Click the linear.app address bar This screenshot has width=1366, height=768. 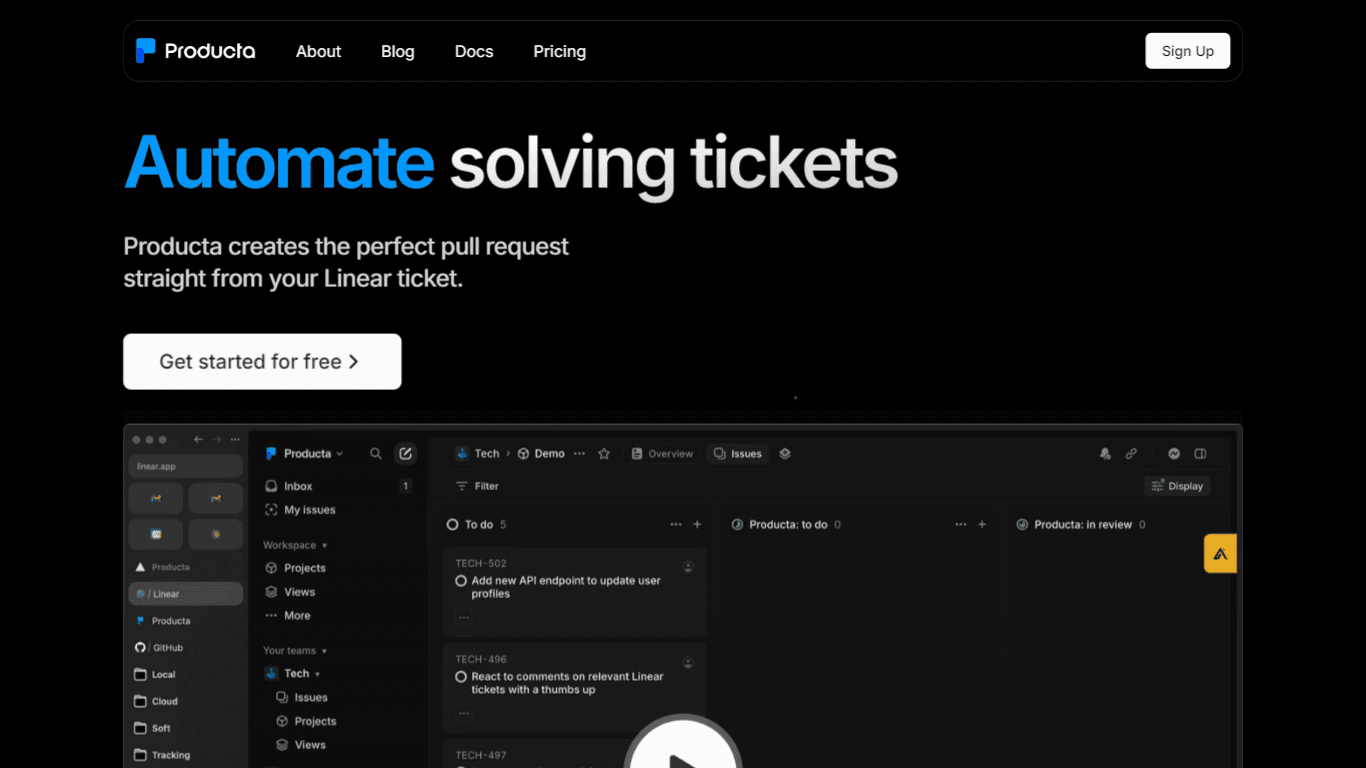185,466
